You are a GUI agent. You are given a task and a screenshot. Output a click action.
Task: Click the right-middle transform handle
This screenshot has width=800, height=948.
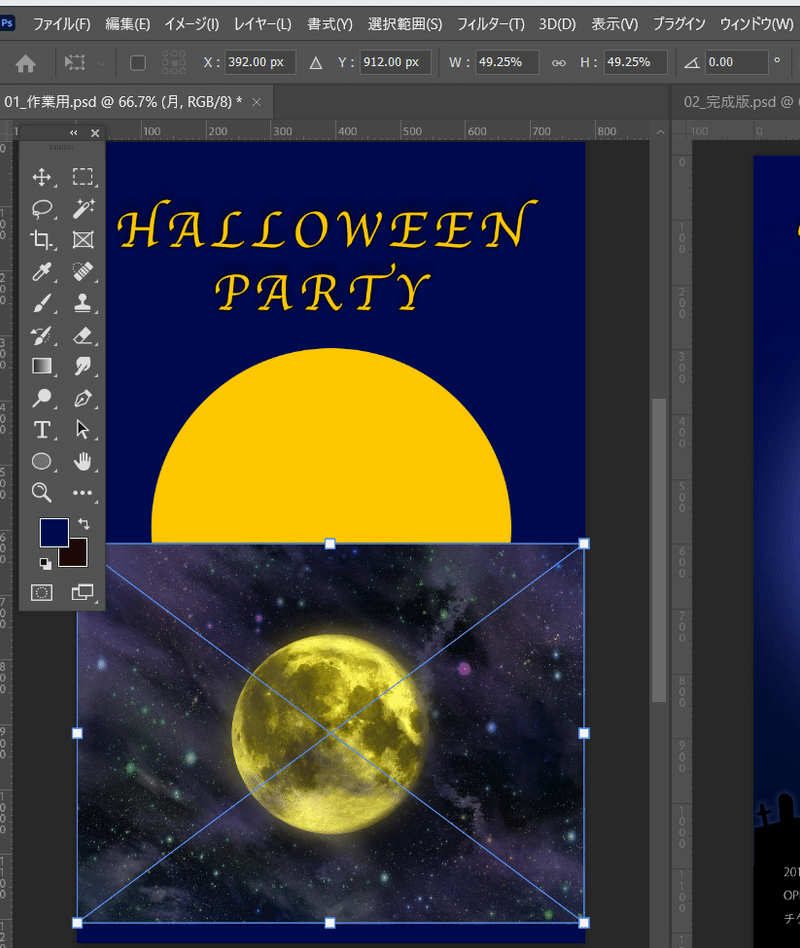(584, 733)
